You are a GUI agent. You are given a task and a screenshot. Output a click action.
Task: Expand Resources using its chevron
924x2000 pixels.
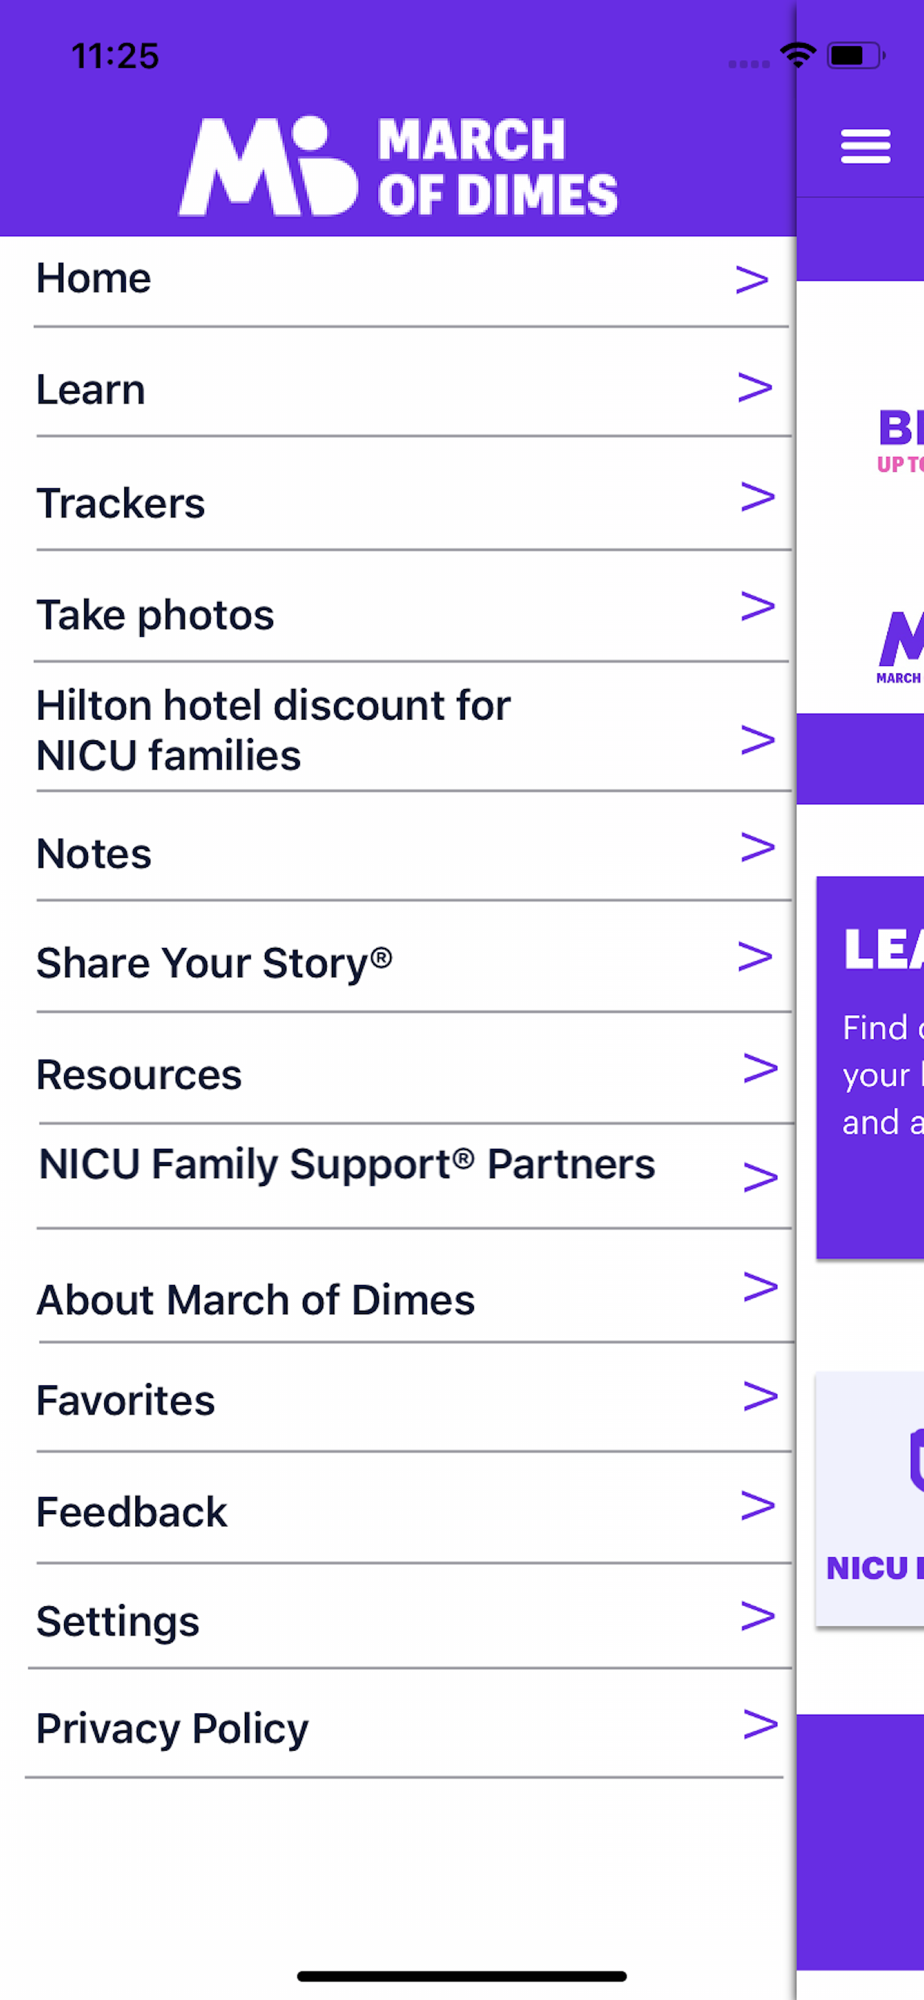coord(760,1068)
